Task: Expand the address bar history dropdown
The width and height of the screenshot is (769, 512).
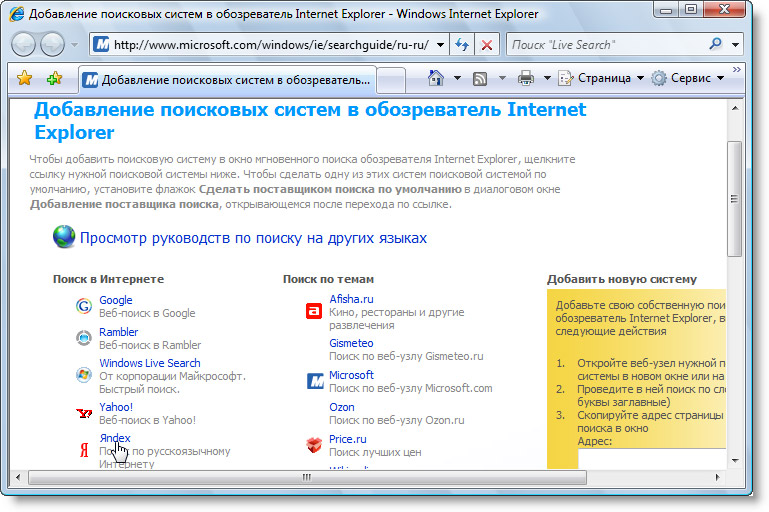Action: (x=441, y=45)
